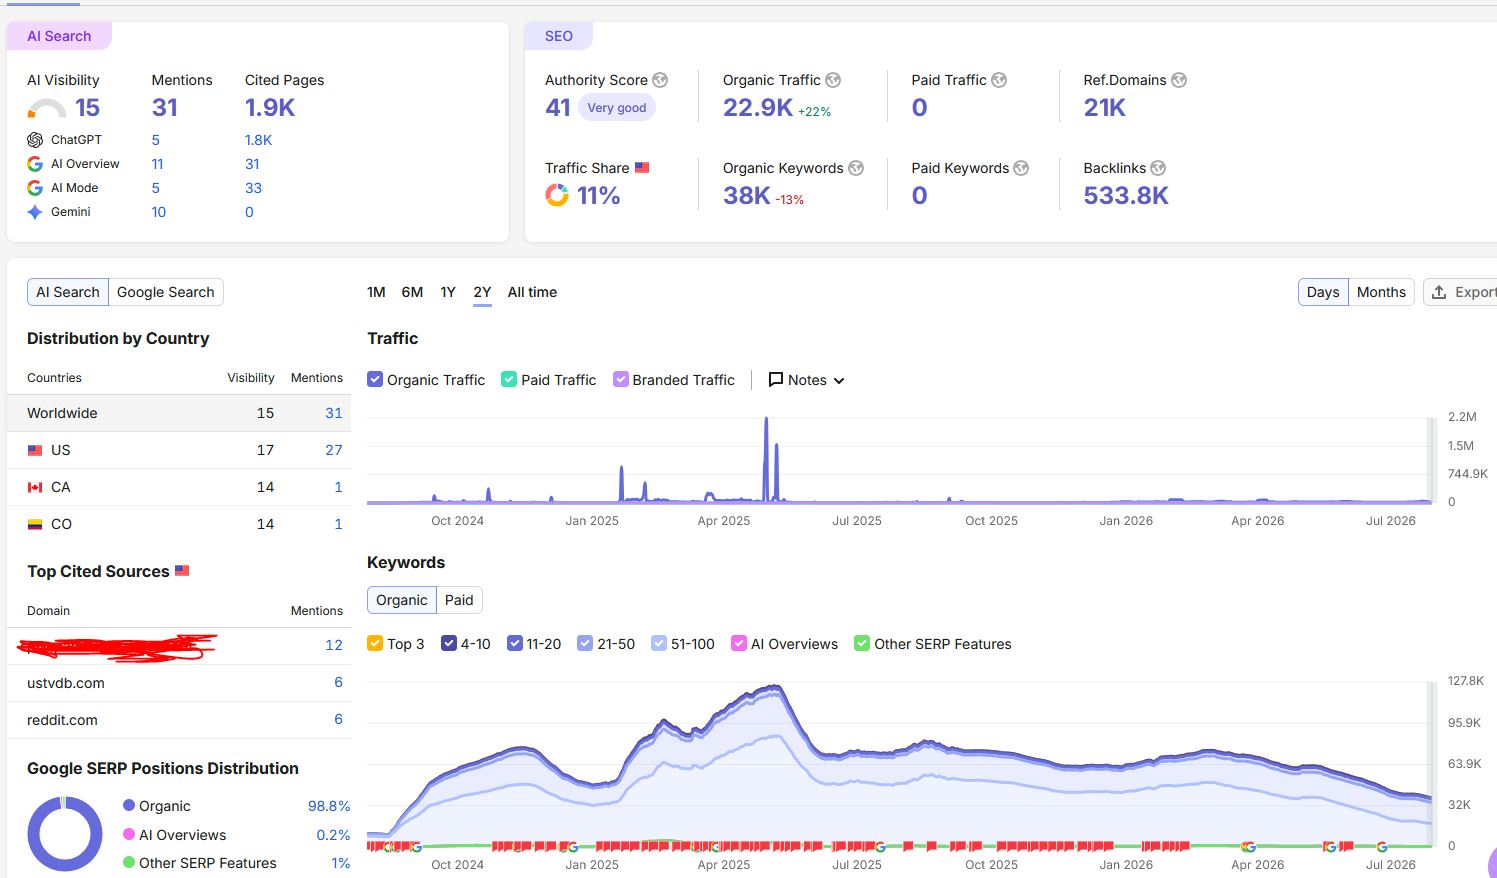
Task: Click the ChatGPT logo icon
Action: (x=35, y=140)
